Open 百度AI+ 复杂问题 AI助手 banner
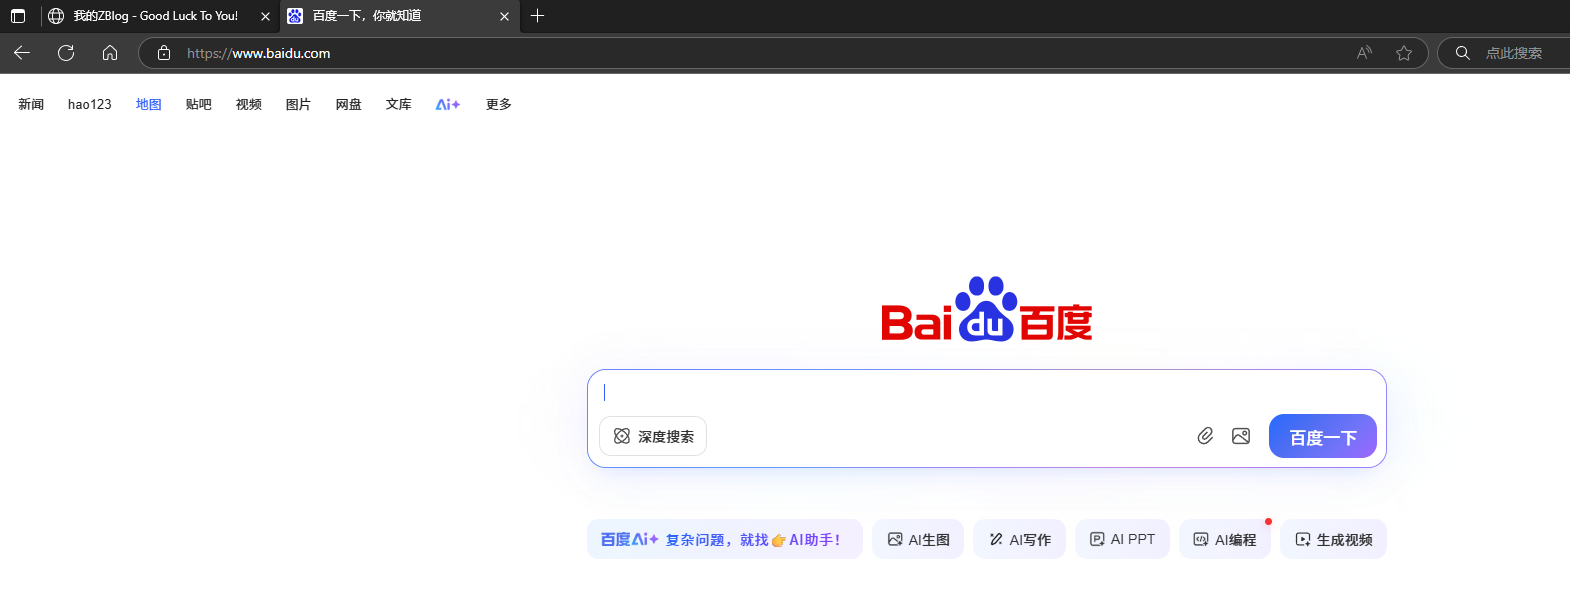 click(725, 539)
